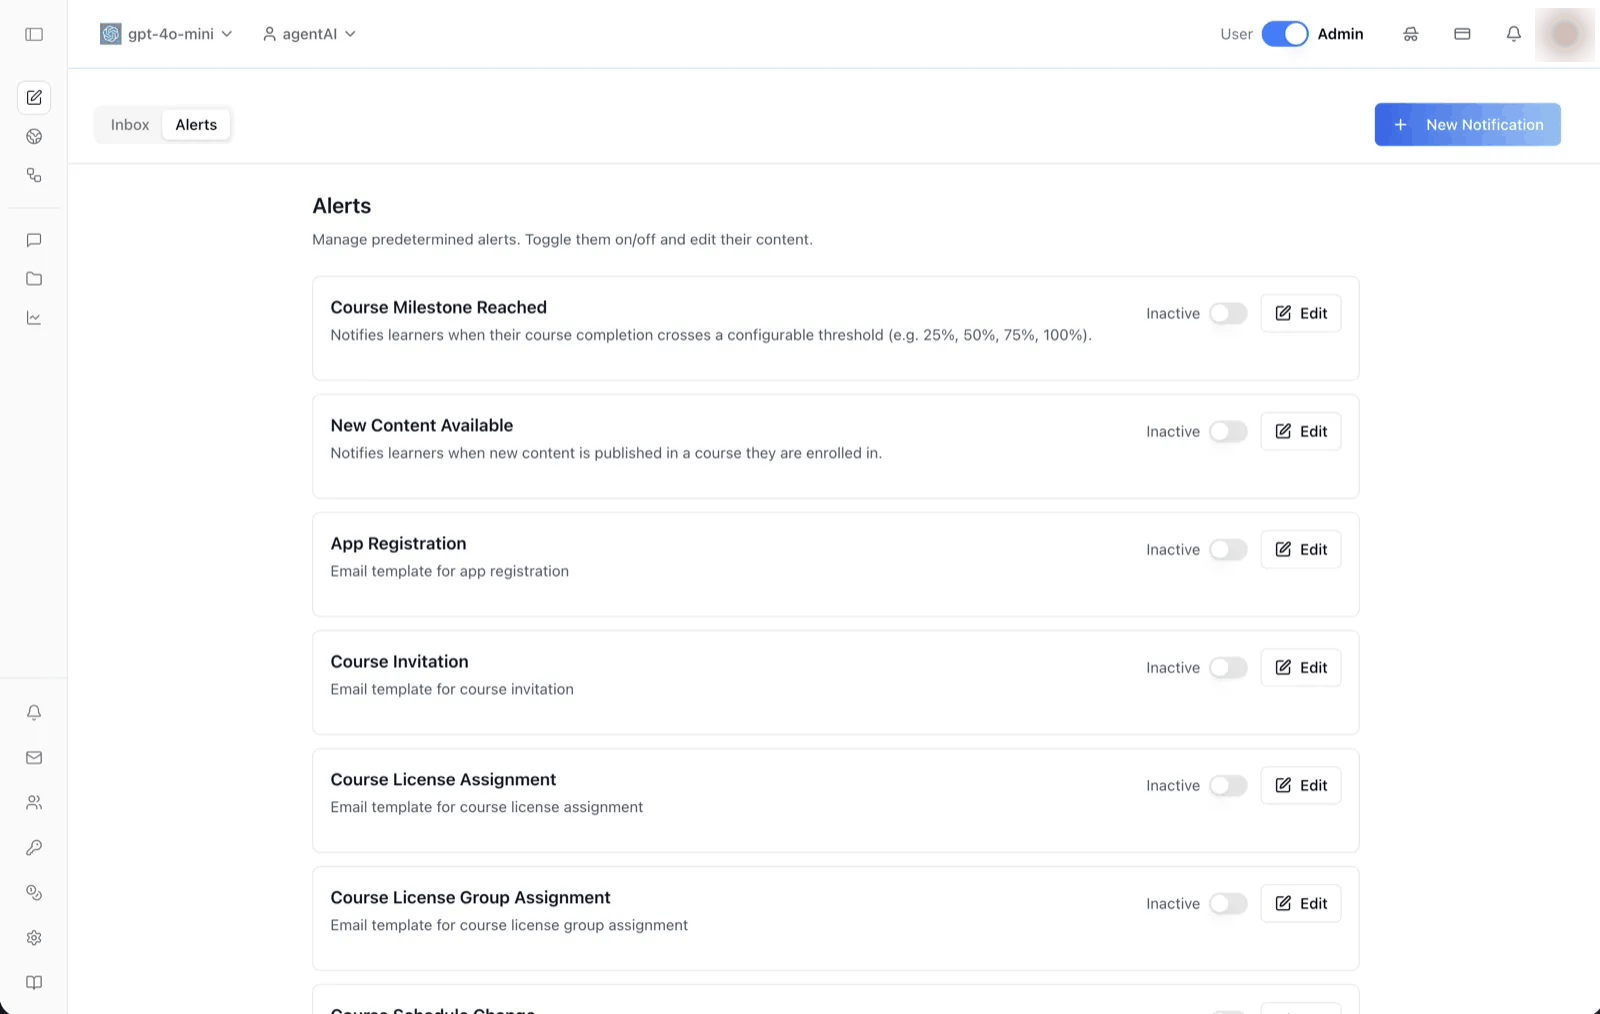This screenshot has width=1600, height=1014.
Task: Enable the New Content Available alert toggle
Action: point(1228,432)
